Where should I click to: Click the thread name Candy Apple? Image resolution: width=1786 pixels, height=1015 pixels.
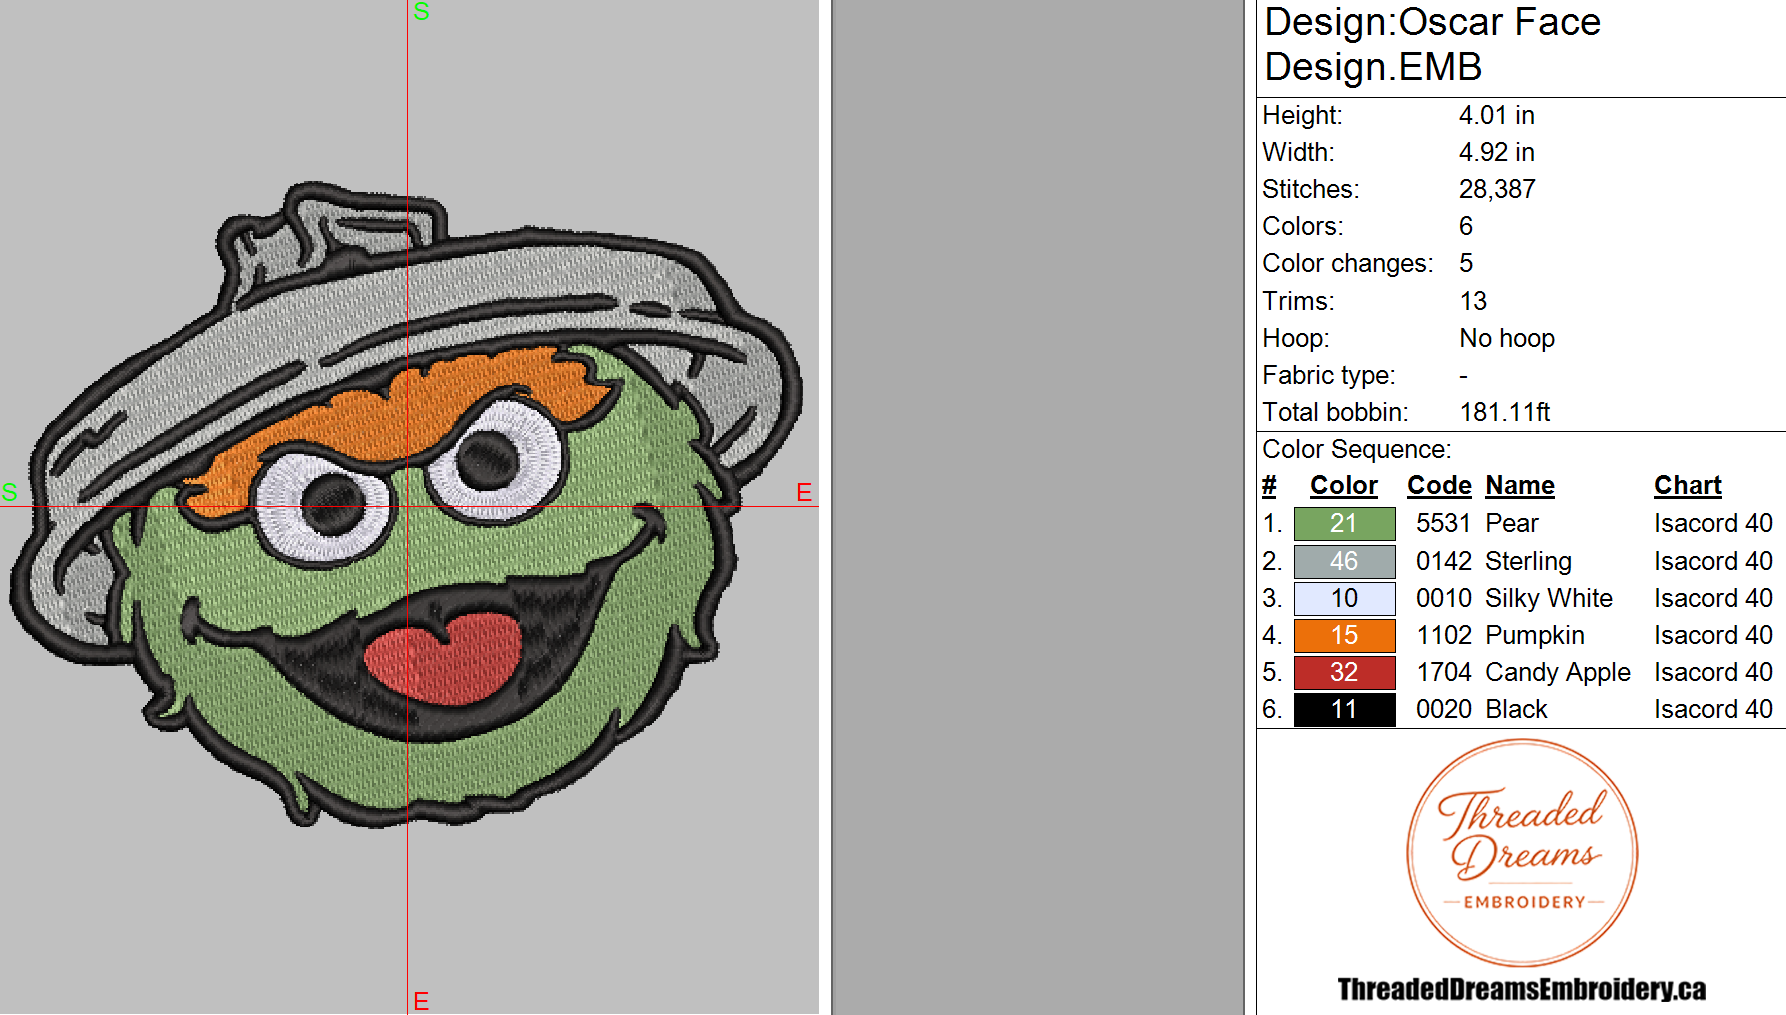coord(1558,672)
